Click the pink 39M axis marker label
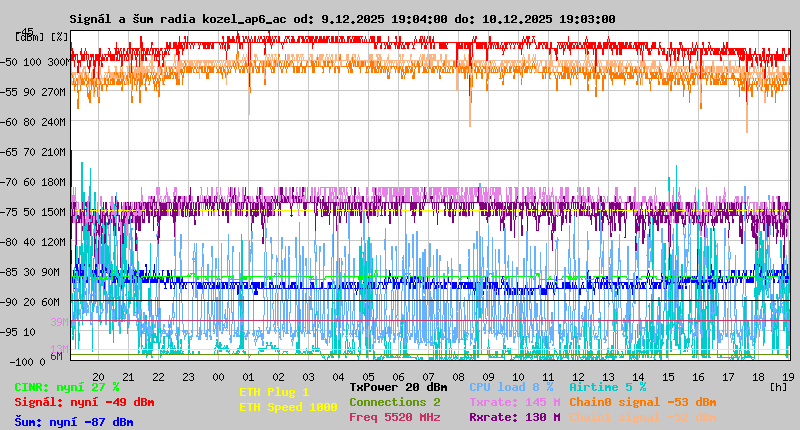 (59, 322)
